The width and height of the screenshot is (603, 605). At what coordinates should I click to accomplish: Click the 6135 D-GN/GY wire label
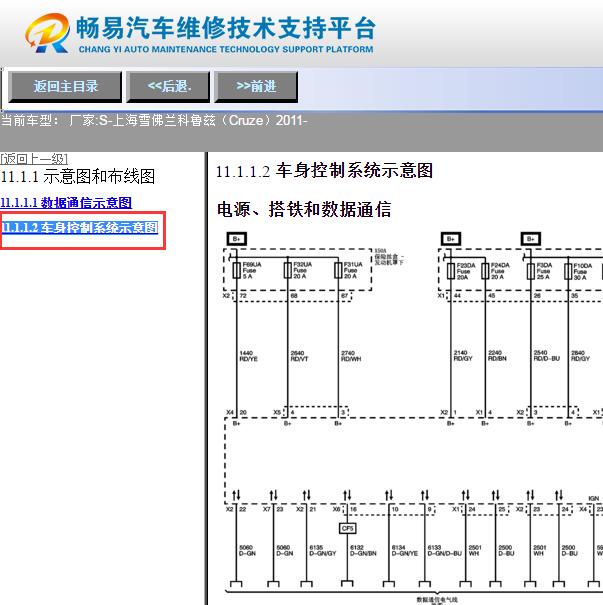[323, 551]
